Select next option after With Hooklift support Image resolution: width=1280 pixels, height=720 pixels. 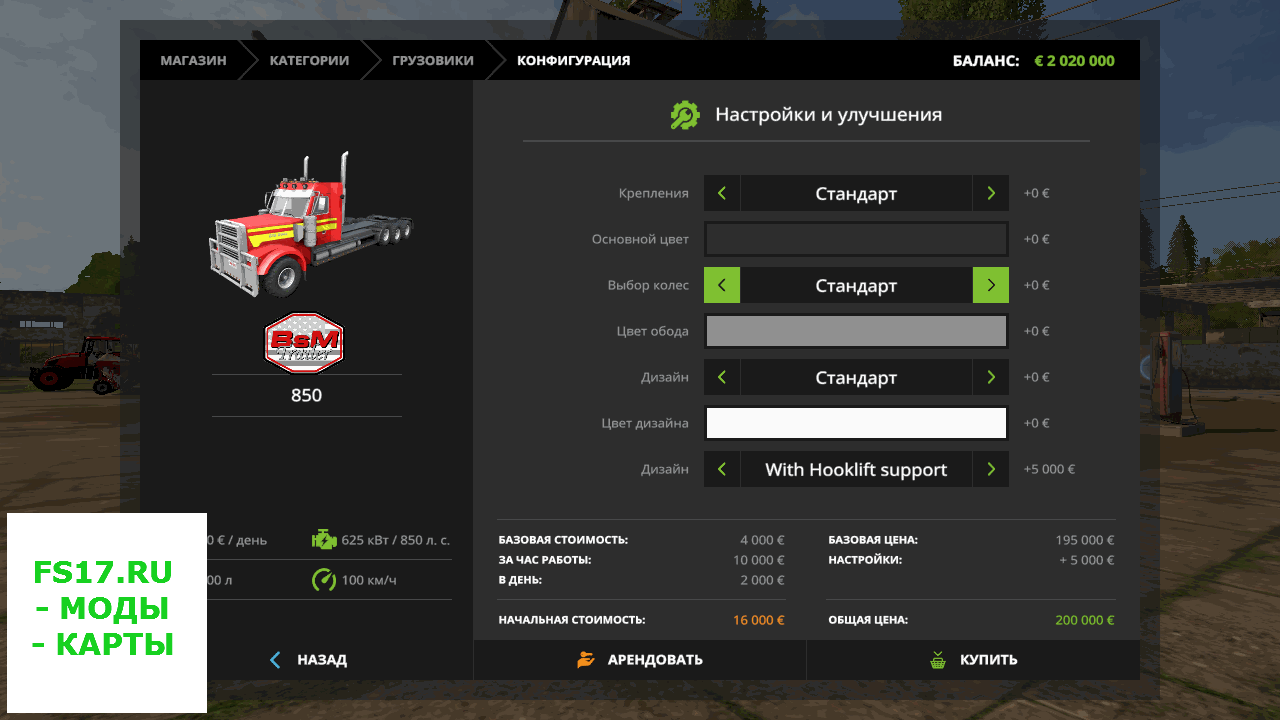(991, 469)
